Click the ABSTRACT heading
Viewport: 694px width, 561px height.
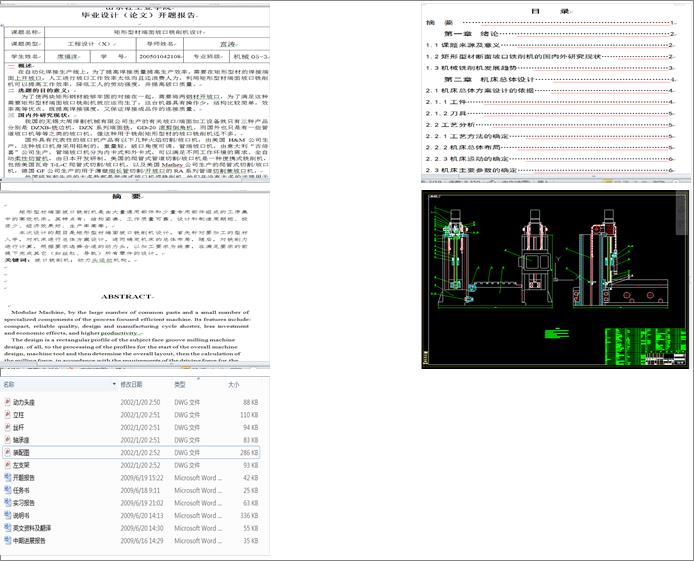126,296
